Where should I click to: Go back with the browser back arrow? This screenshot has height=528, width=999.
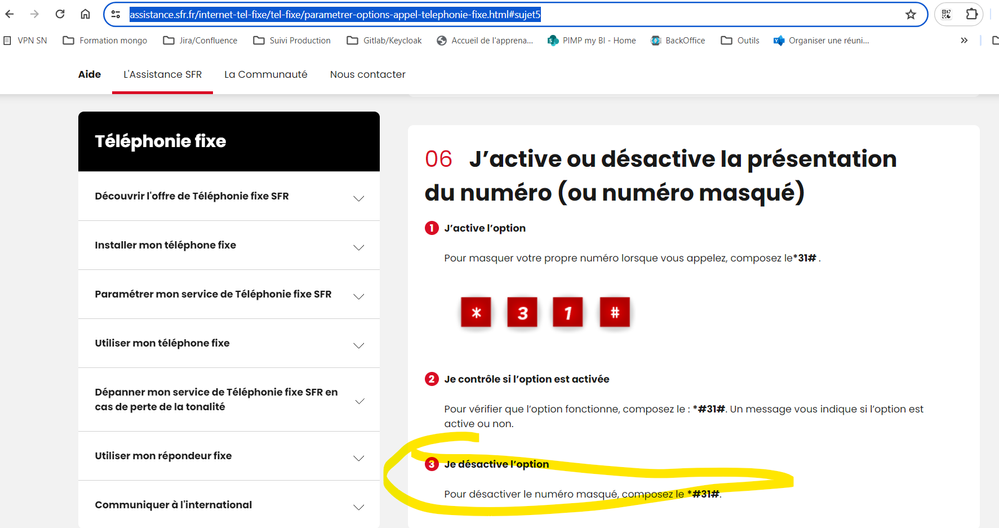10,14
